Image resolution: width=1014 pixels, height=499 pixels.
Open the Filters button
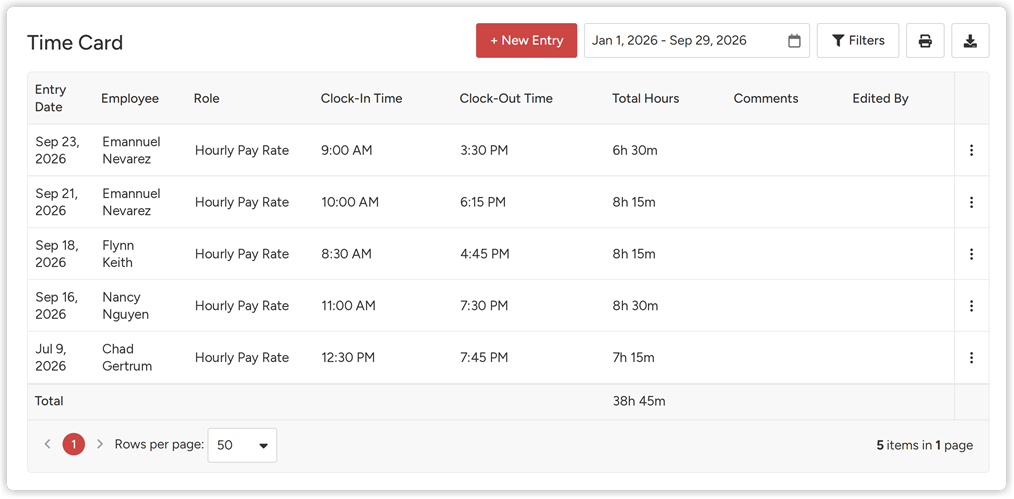(858, 41)
